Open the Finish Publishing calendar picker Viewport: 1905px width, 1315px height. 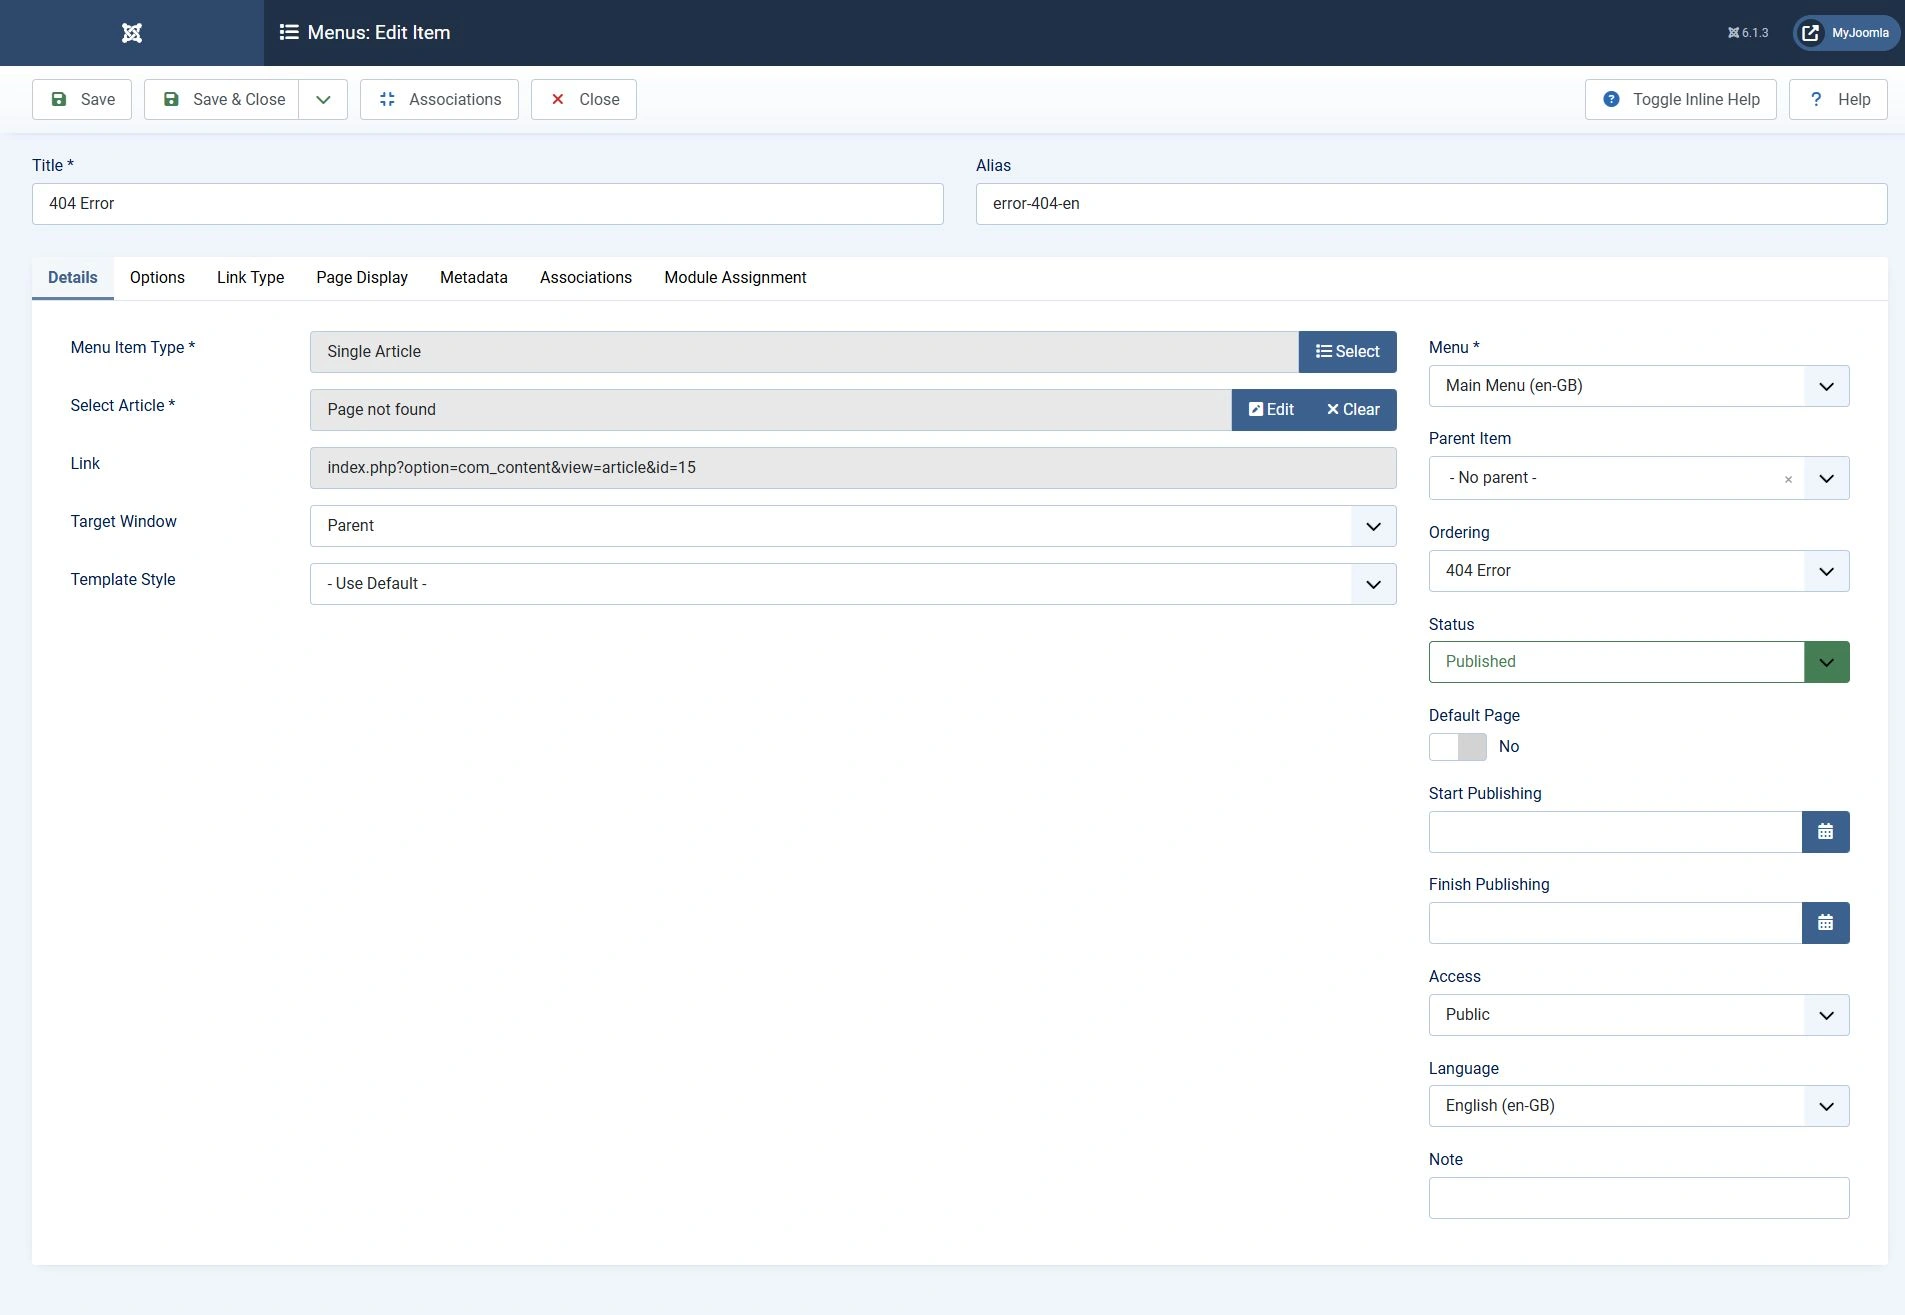tap(1825, 923)
